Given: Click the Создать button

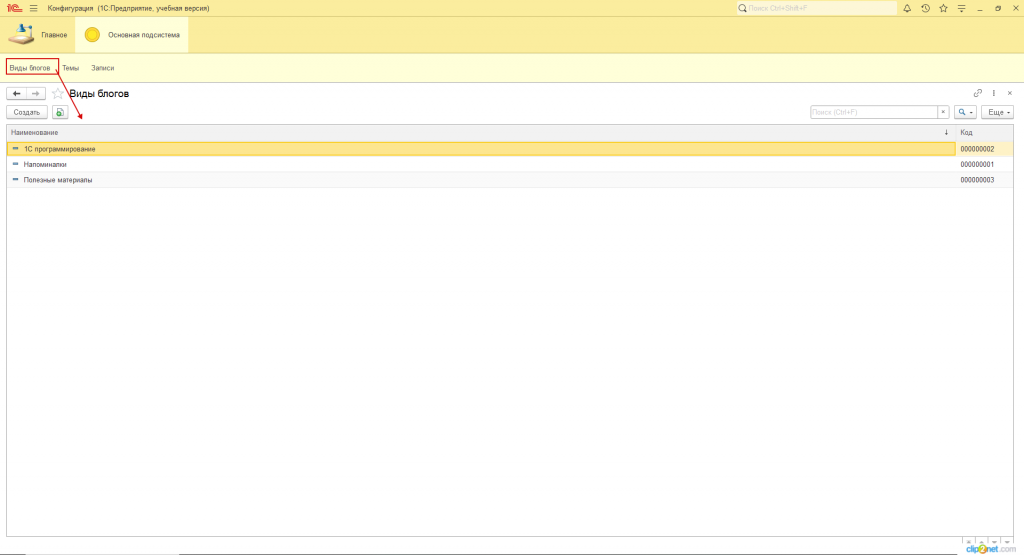Looking at the screenshot, I should [x=27, y=112].
